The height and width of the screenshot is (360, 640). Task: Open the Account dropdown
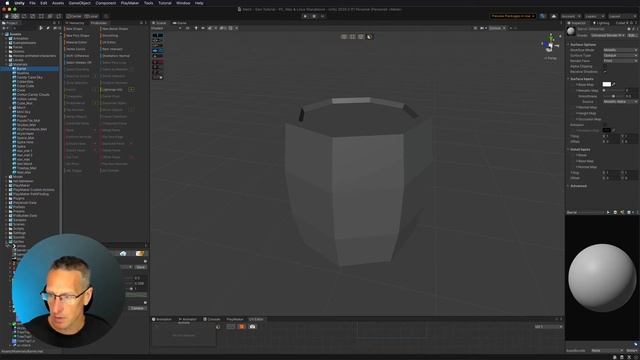(x=571, y=16)
